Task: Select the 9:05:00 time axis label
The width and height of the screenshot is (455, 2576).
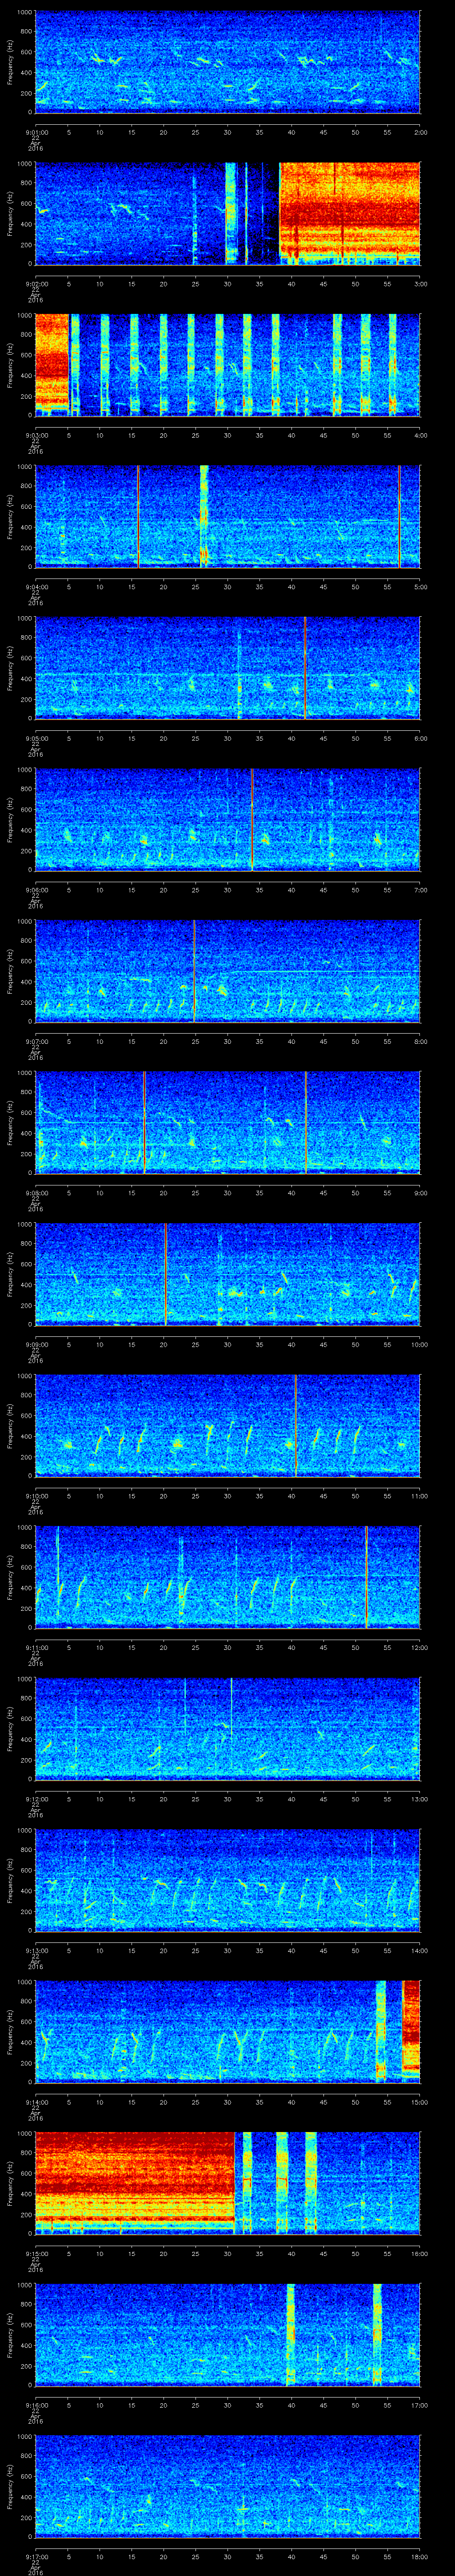Action: pyautogui.click(x=36, y=738)
